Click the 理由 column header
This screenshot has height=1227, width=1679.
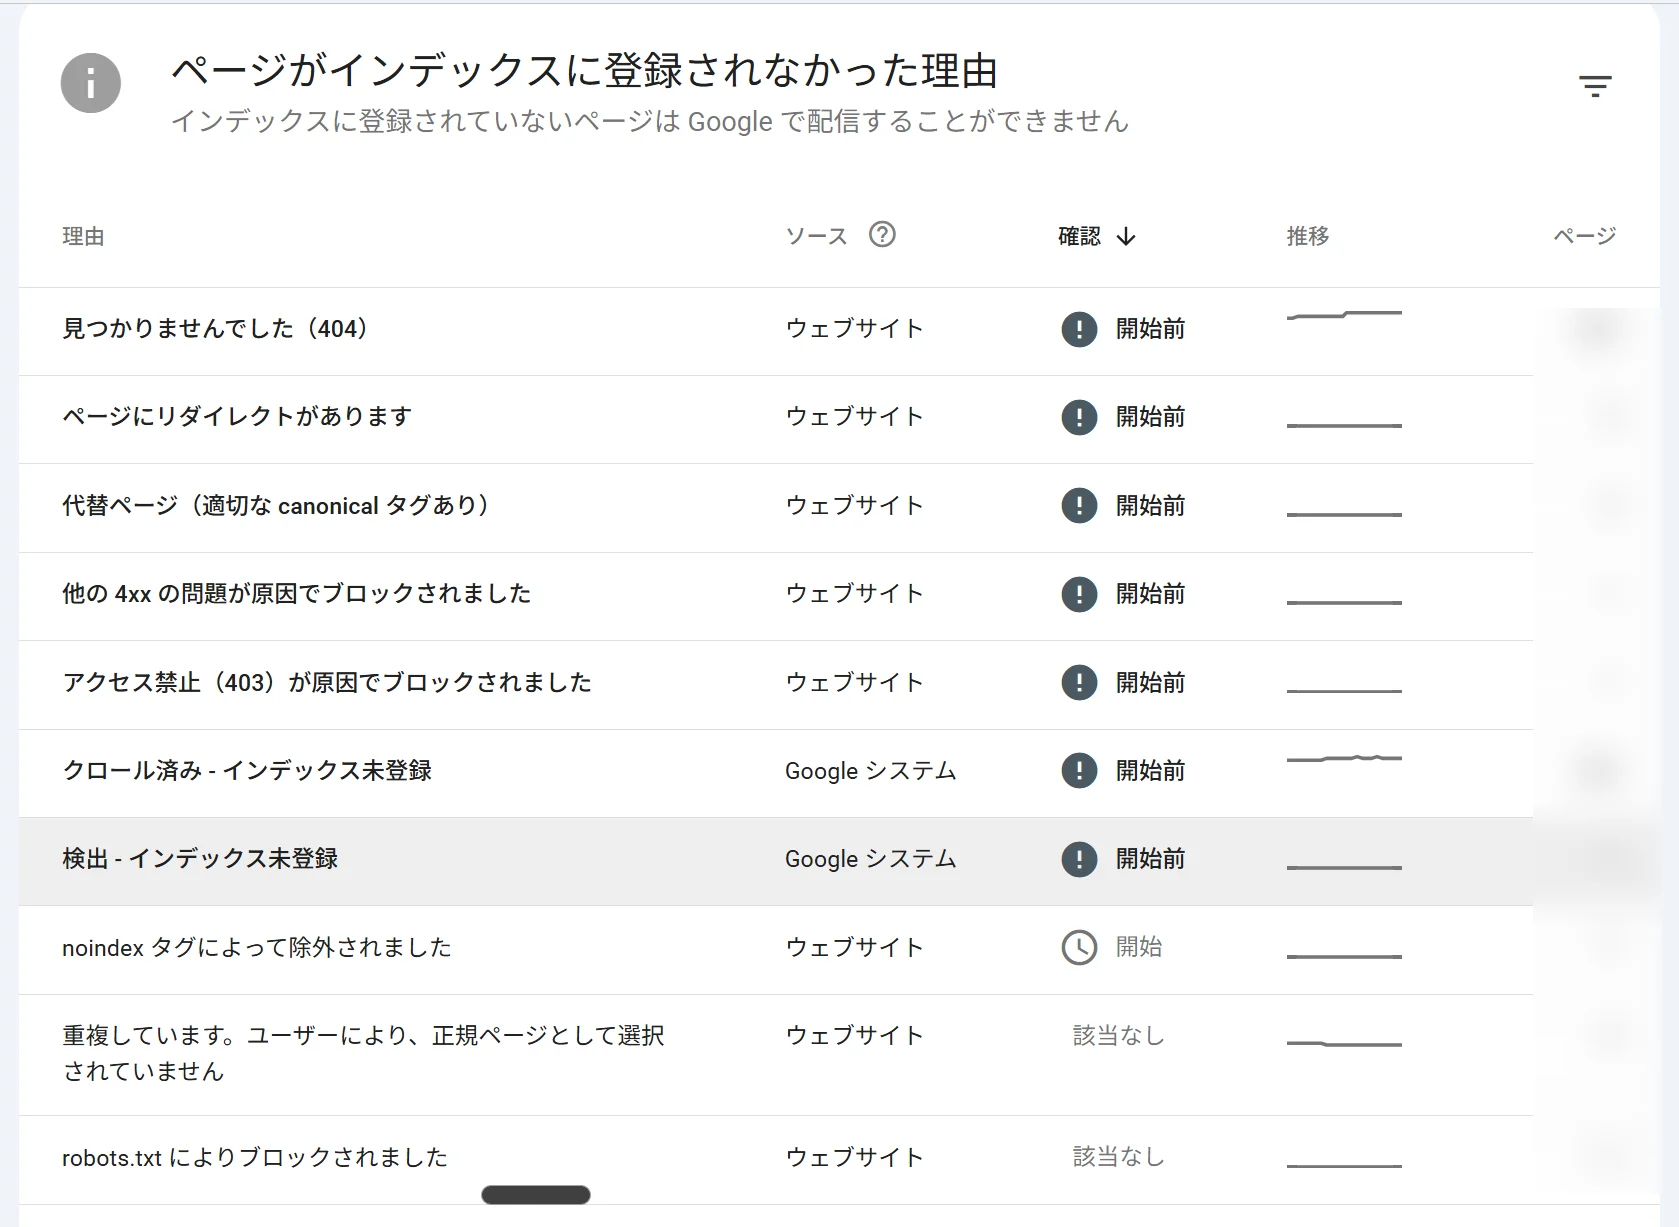83,236
